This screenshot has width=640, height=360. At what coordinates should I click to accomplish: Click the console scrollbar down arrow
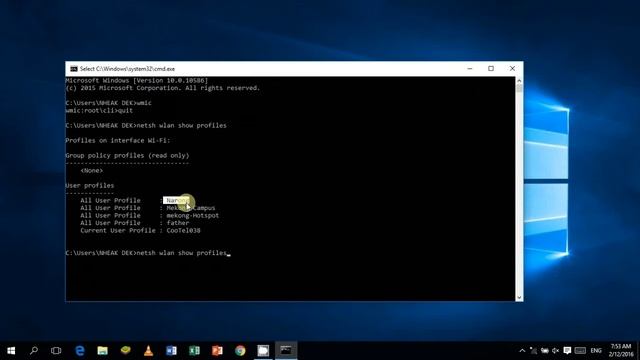[519, 298]
